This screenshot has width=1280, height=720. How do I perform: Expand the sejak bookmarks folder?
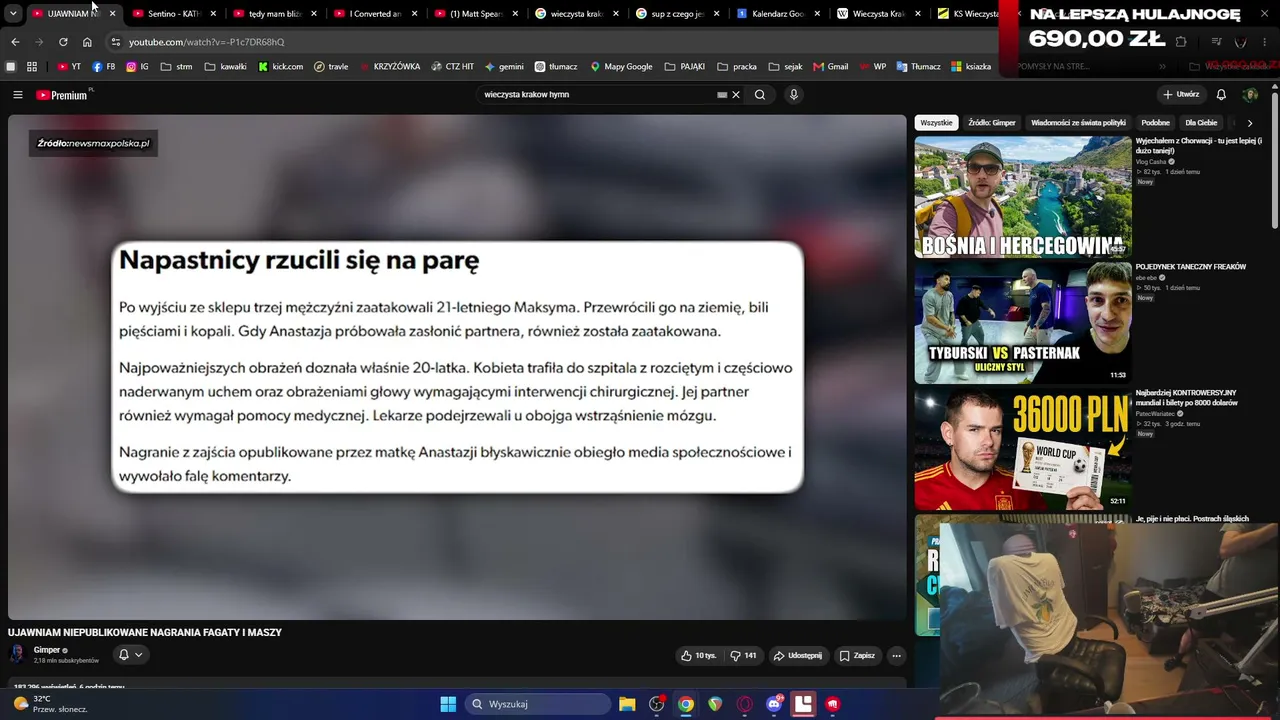tap(786, 67)
